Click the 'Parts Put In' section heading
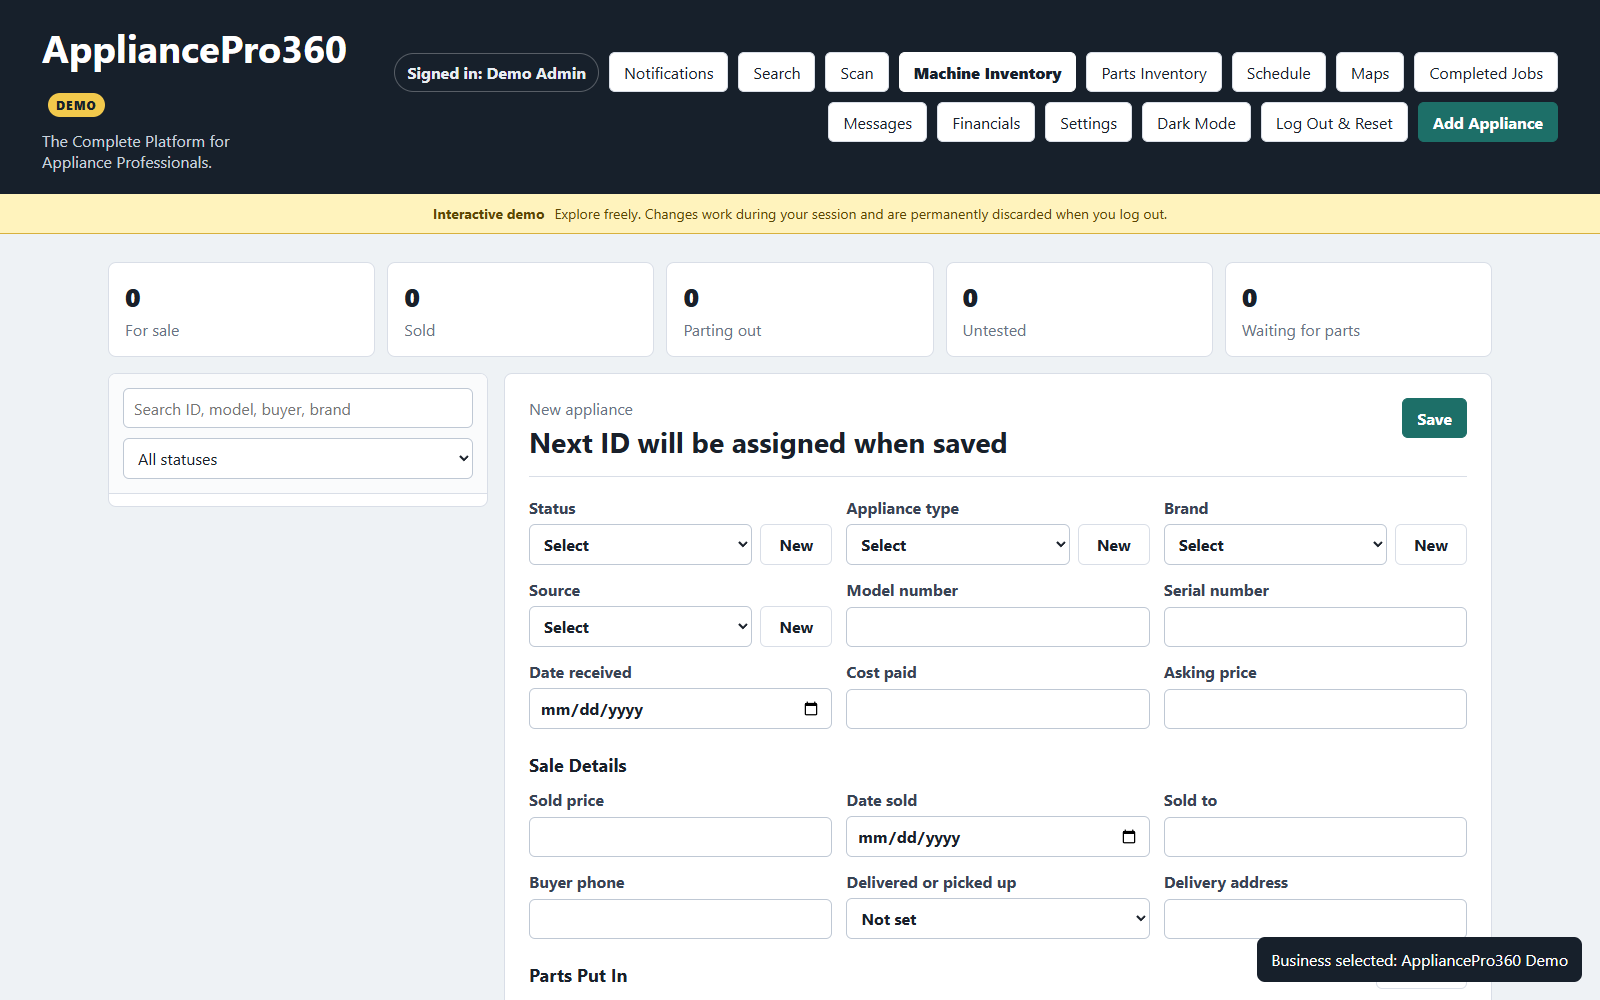The height and width of the screenshot is (1000, 1600). [x=578, y=976]
